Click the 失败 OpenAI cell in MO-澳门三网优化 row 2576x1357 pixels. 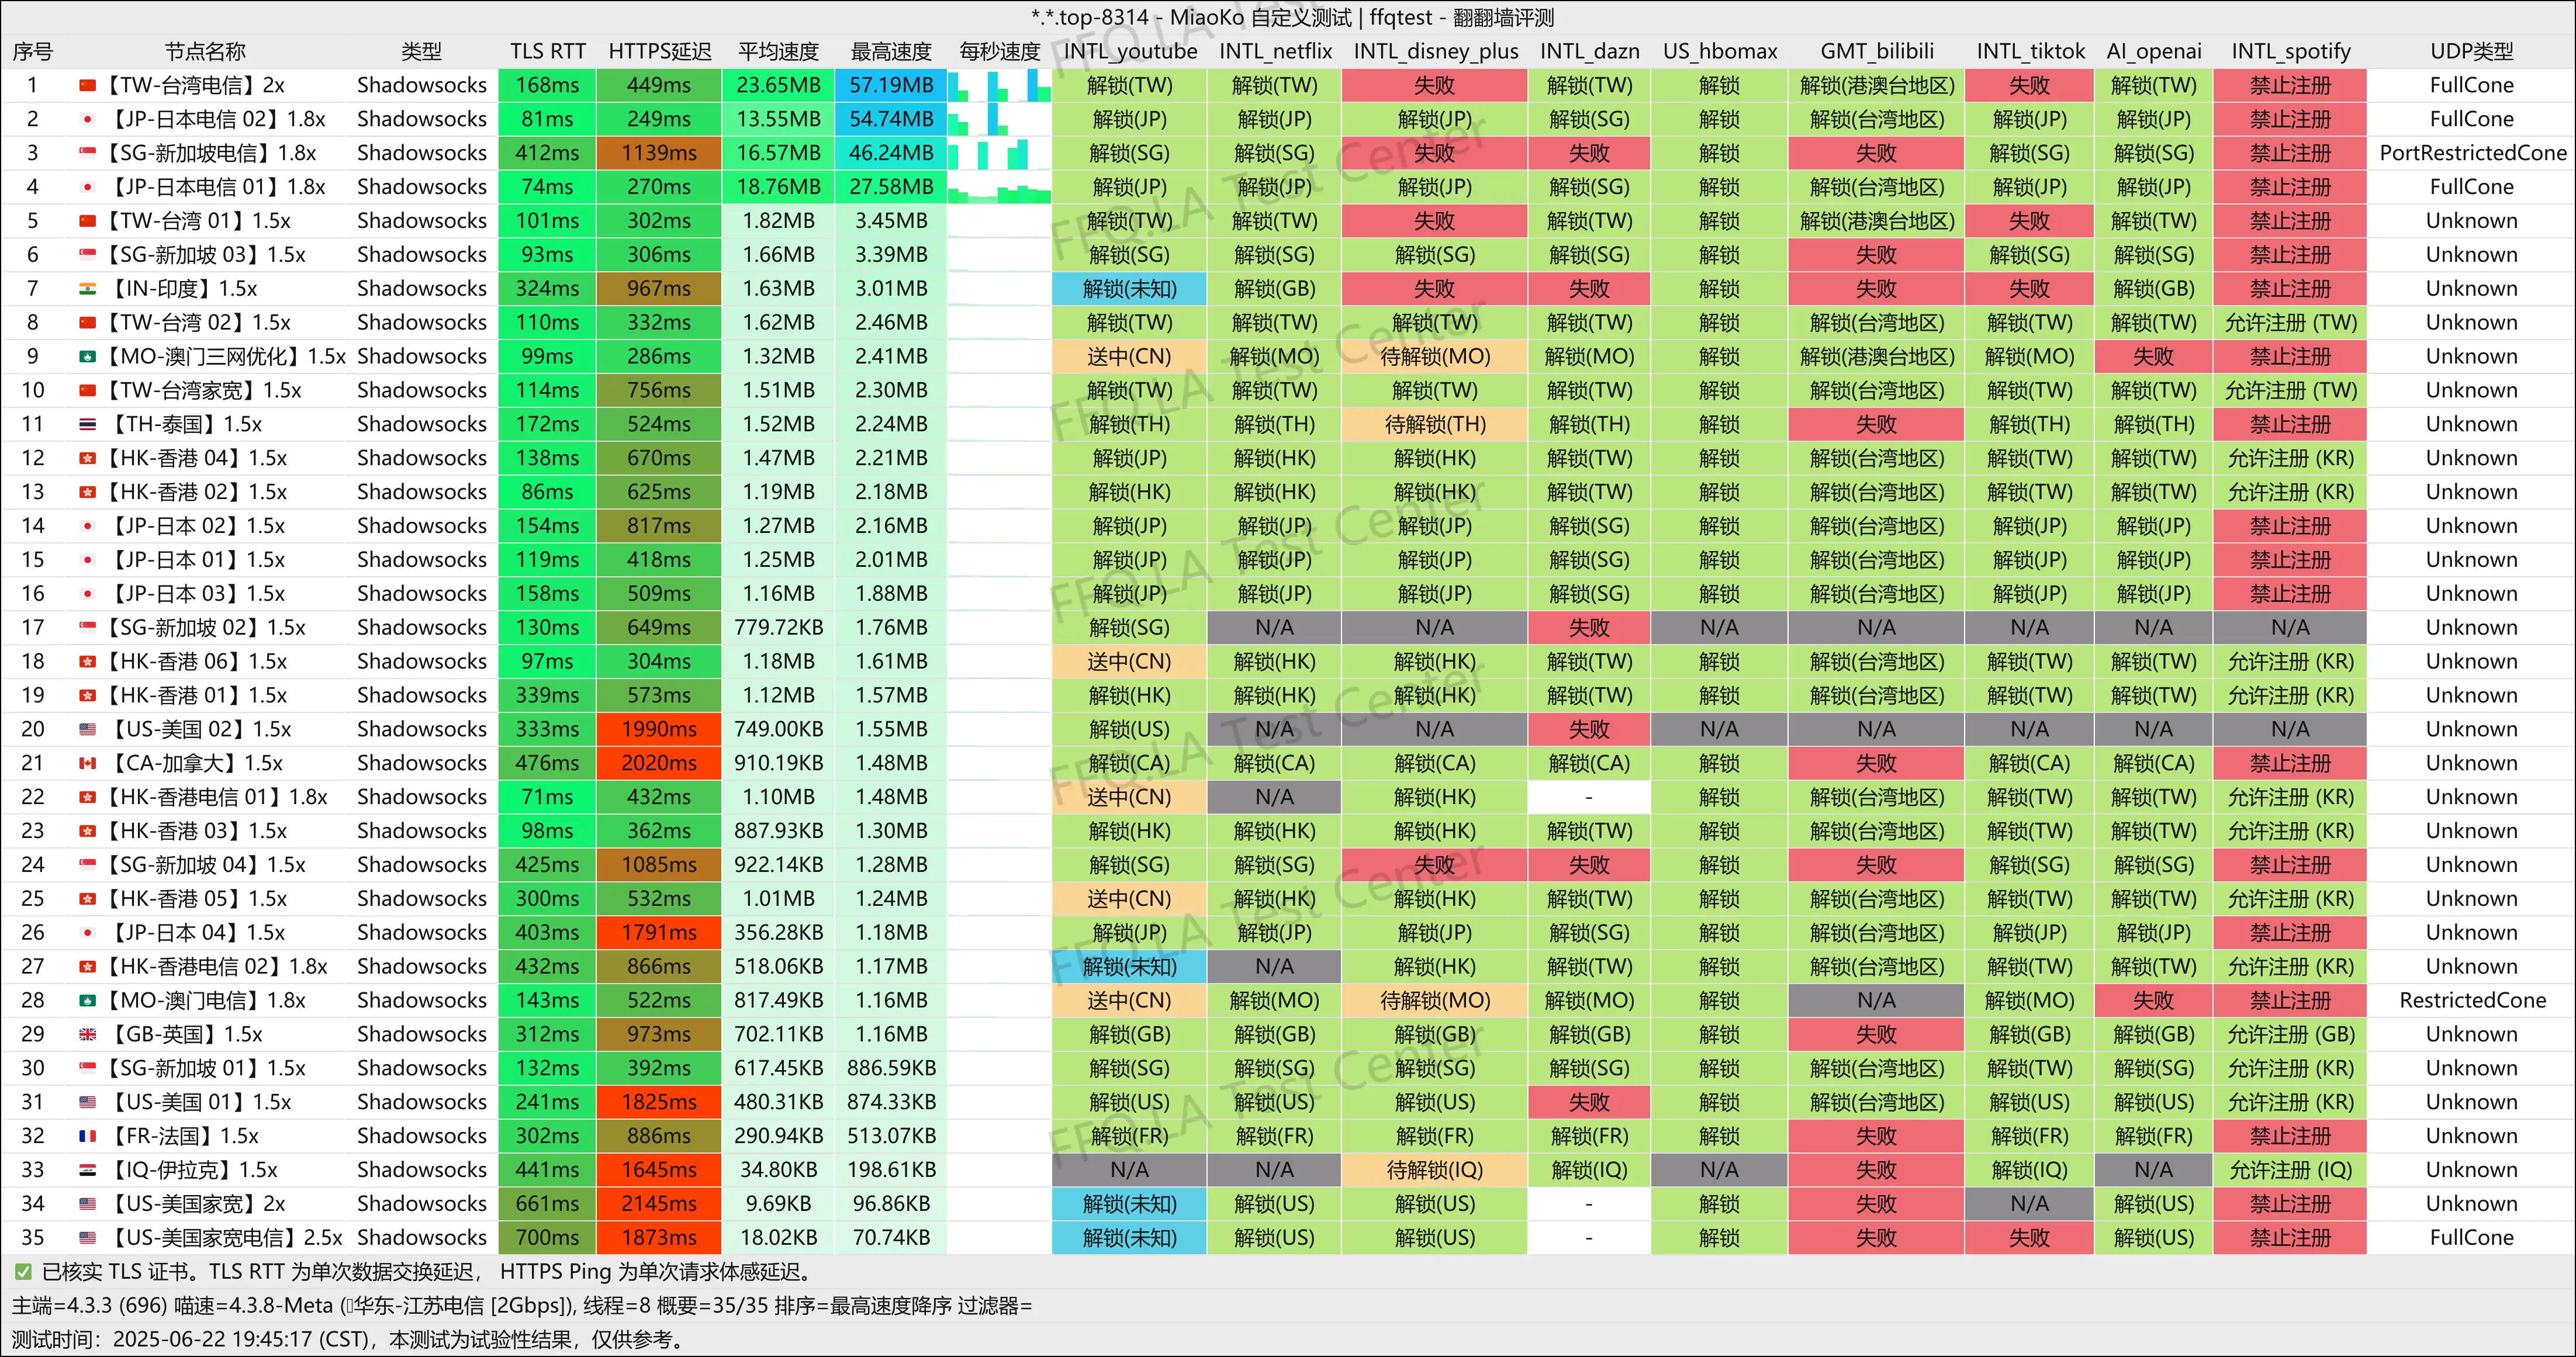[x=2153, y=357]
